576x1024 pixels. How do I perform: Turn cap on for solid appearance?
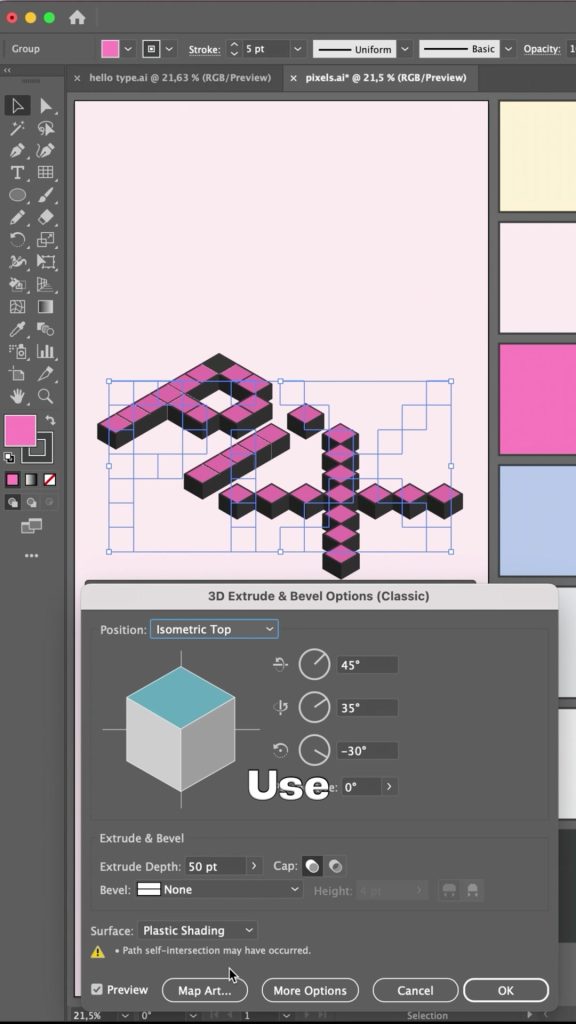tap(312, 867)
